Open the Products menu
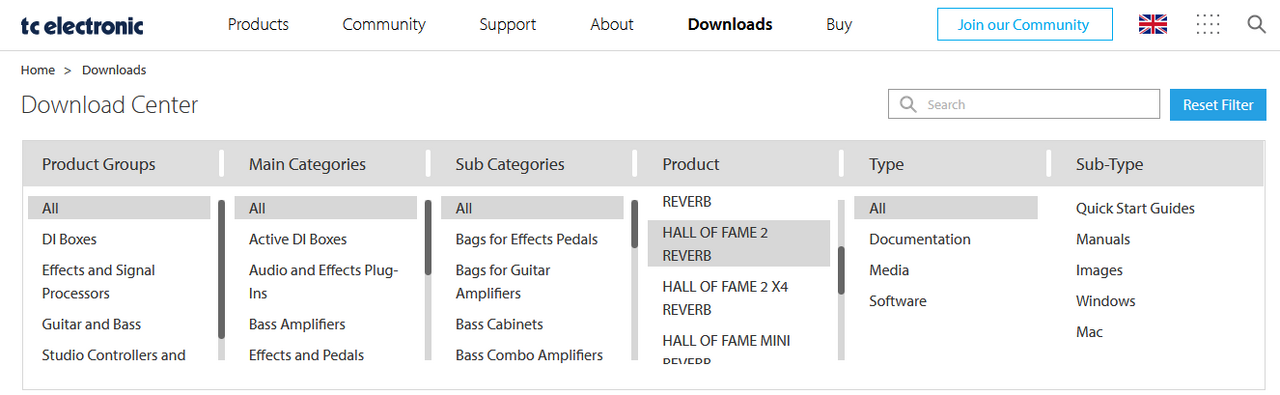The image size is (1280, 395). point(258,24)
